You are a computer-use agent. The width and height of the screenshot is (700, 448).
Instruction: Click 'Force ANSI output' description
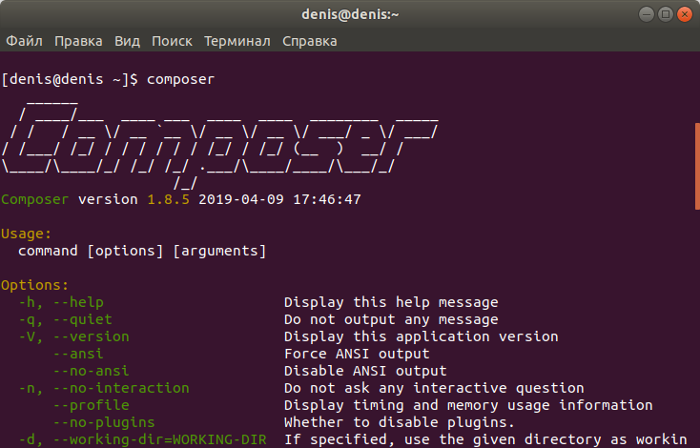point(357,354)
